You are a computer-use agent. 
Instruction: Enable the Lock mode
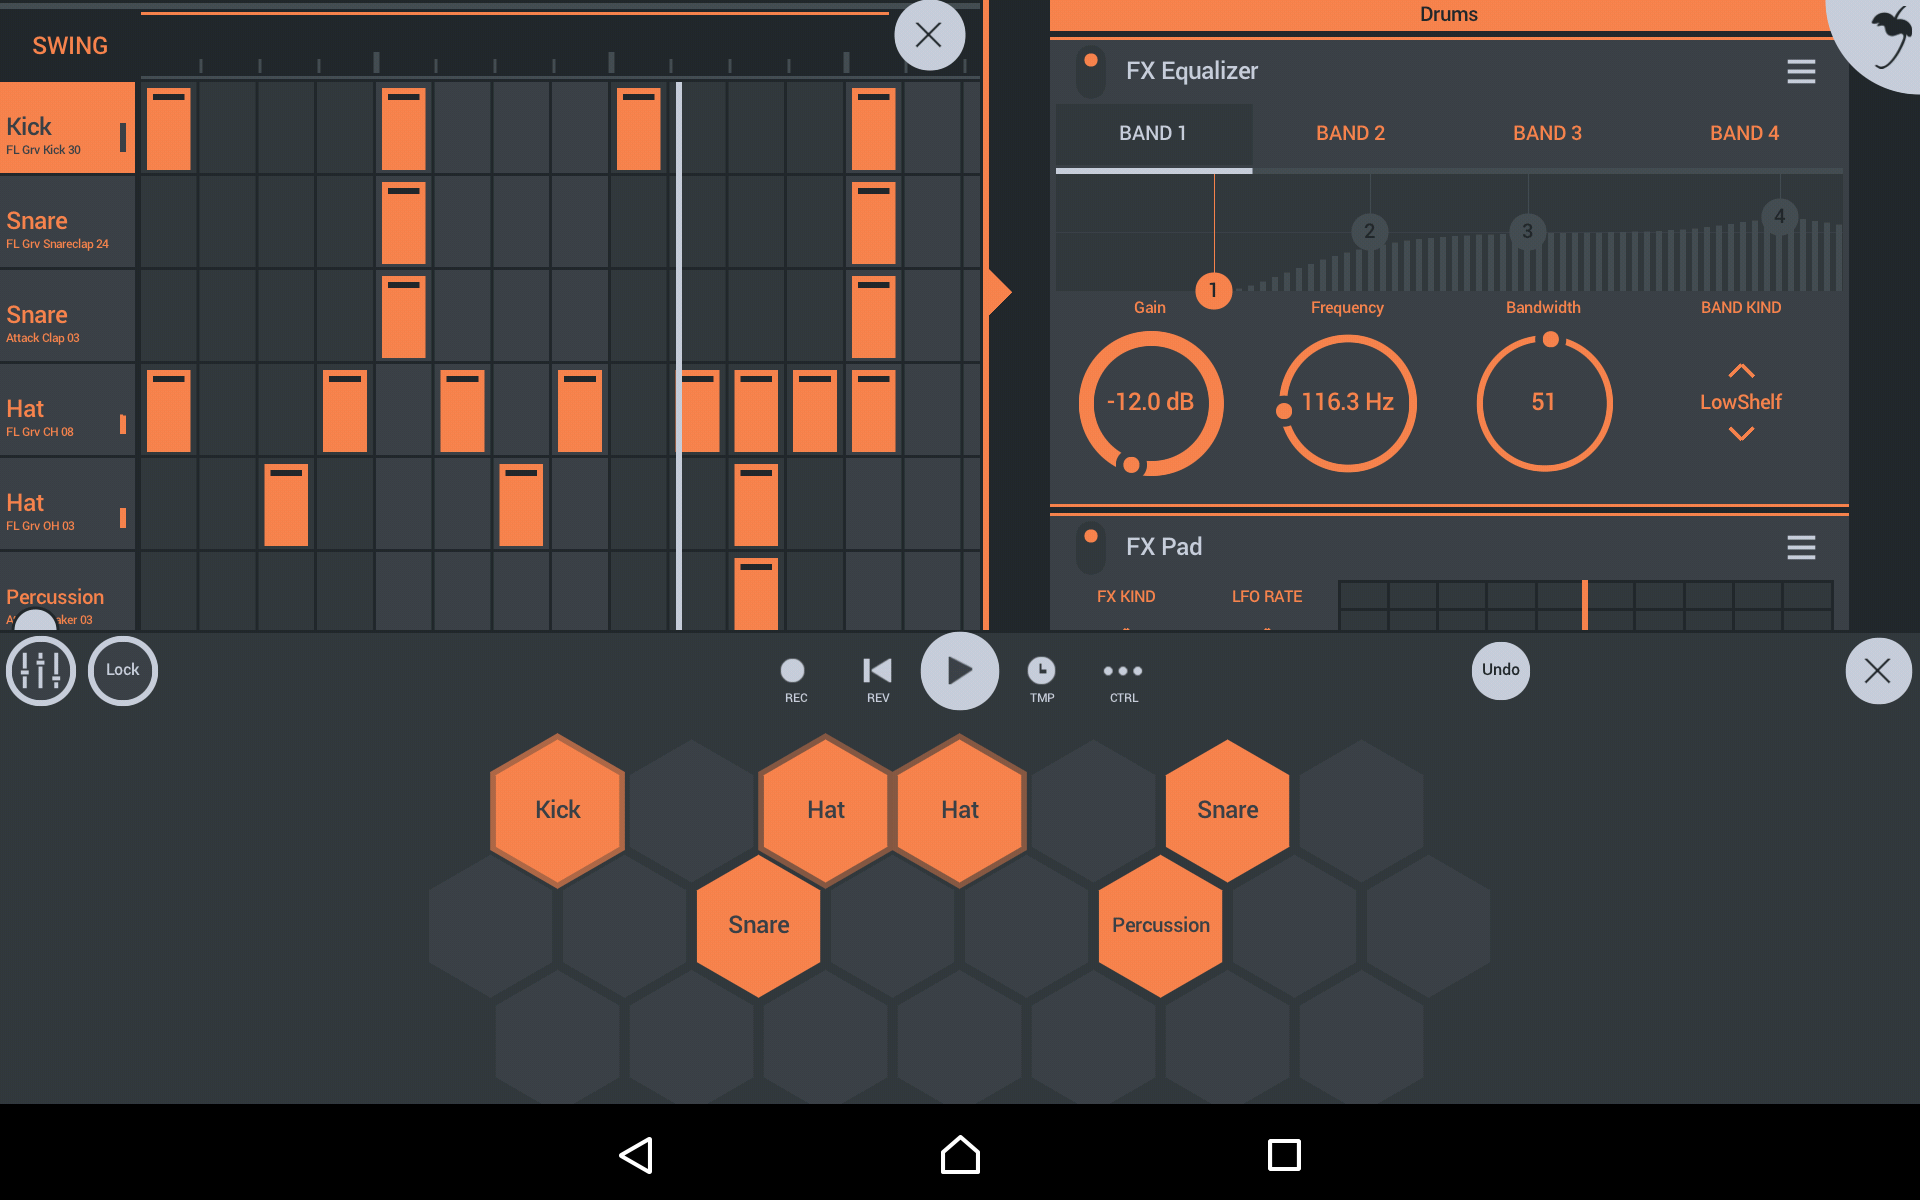[122, 671]
